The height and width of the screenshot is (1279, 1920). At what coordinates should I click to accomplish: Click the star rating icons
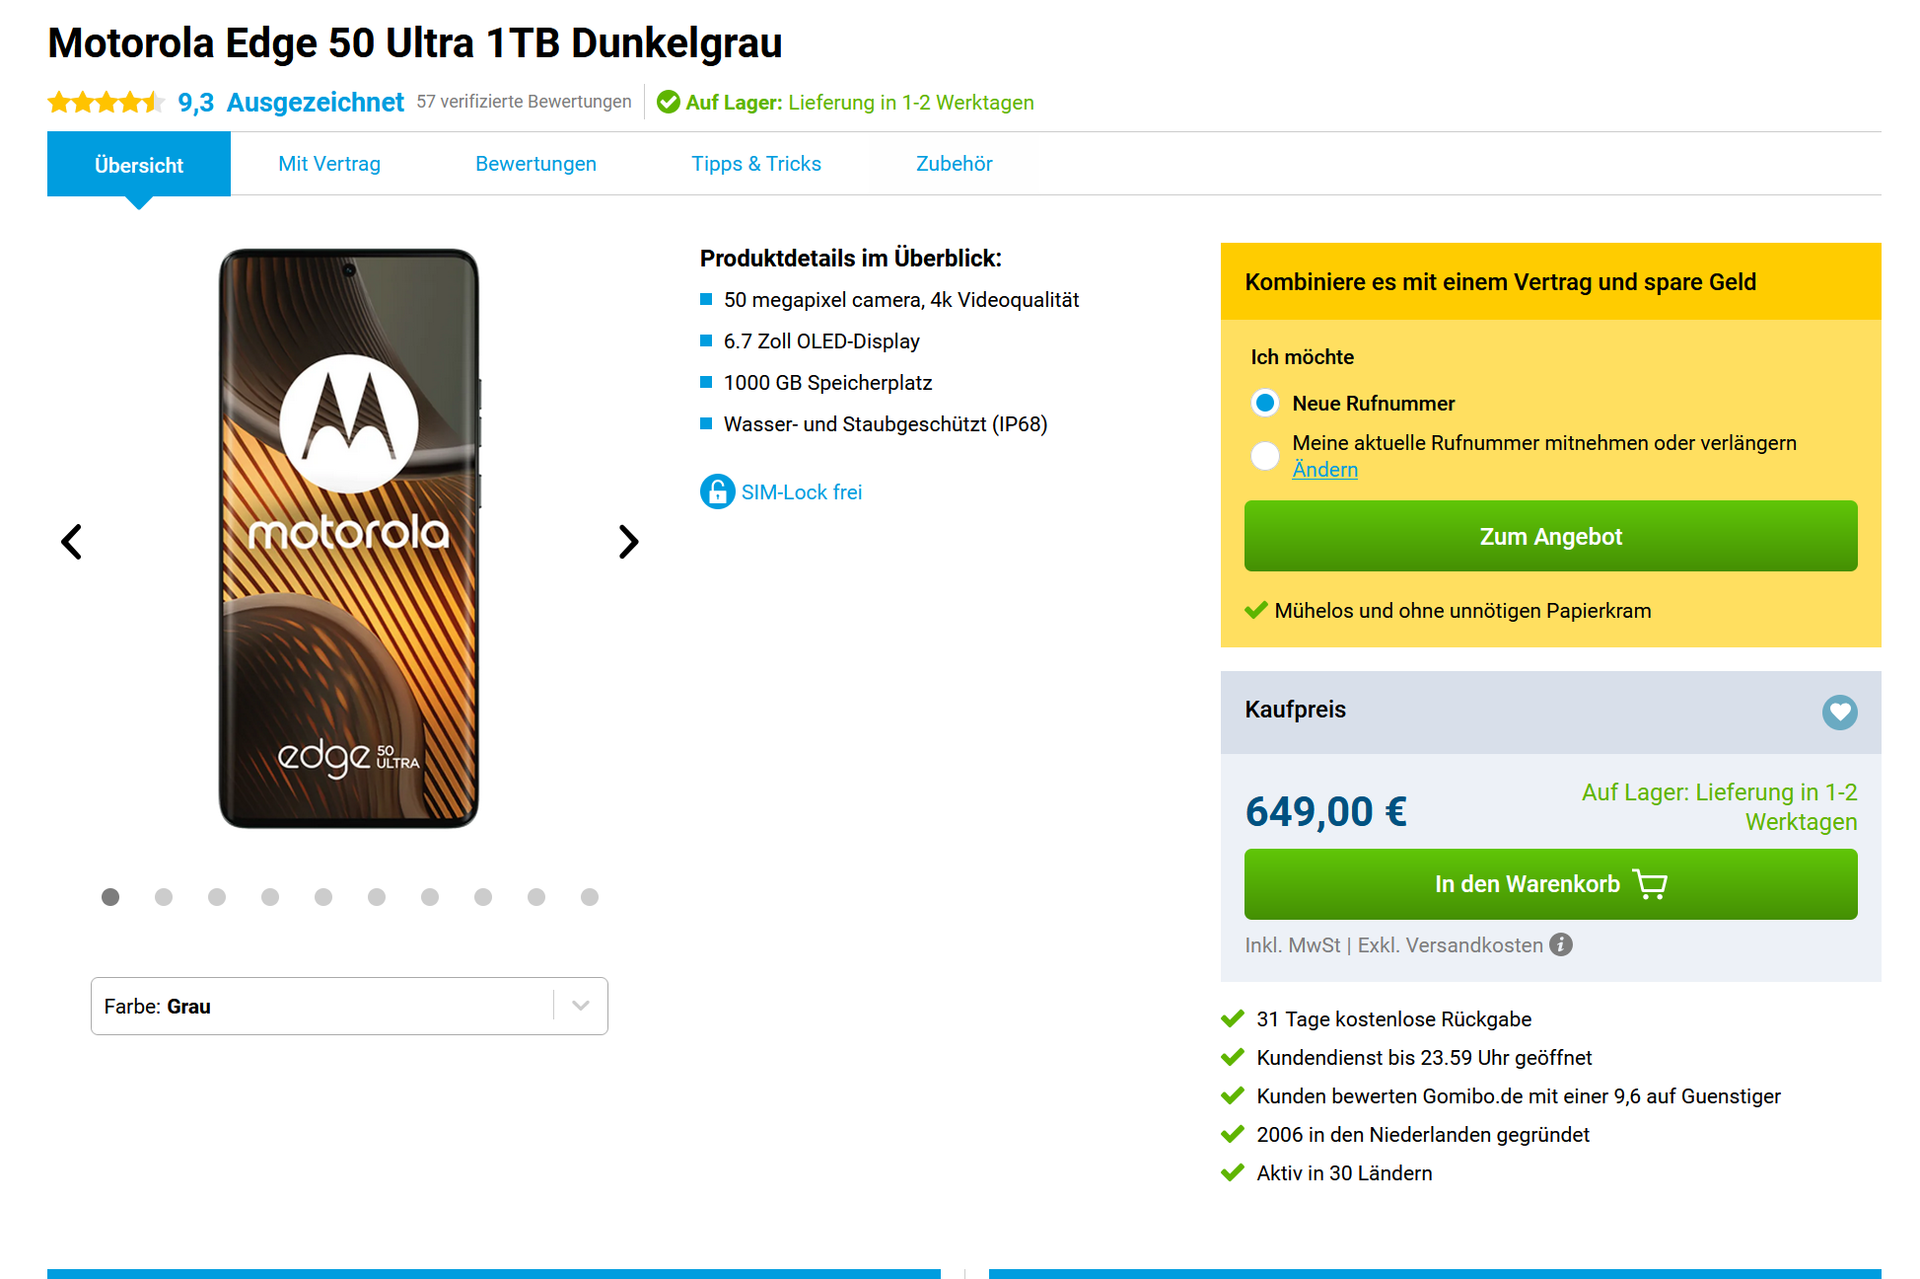point(106,102)
